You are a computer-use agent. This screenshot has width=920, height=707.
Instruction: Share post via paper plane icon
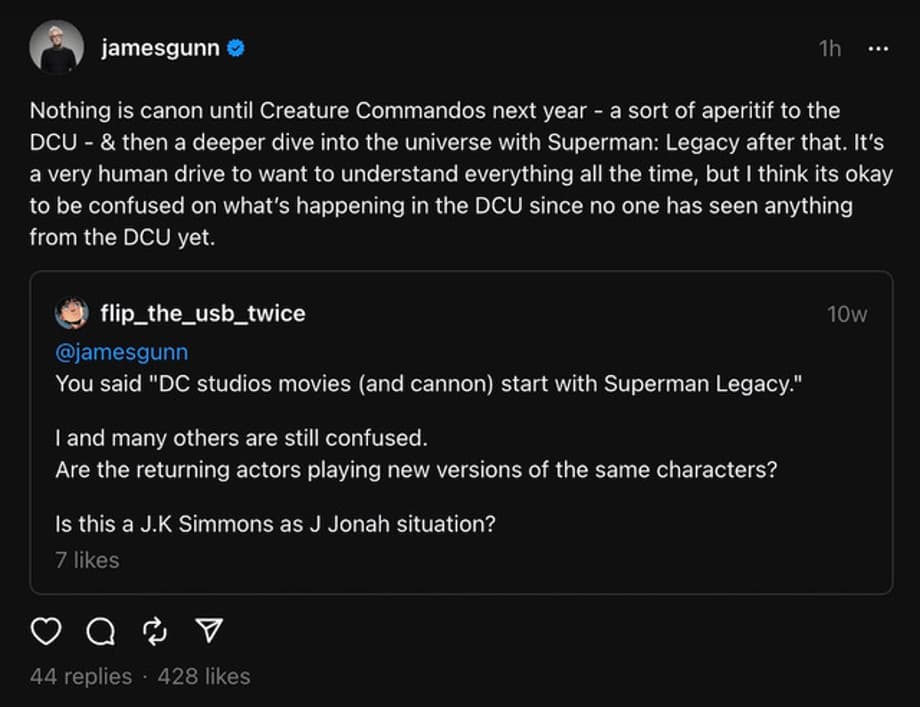coord(208,631)
